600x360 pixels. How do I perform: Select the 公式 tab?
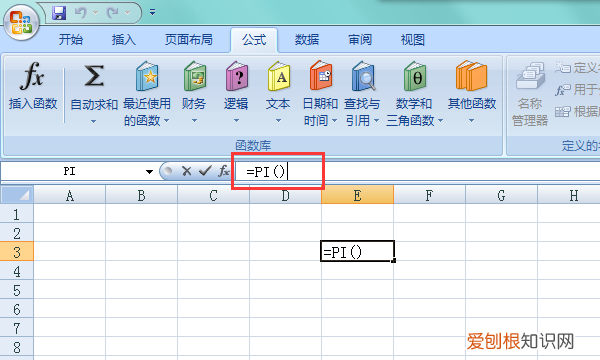(254, 39)
